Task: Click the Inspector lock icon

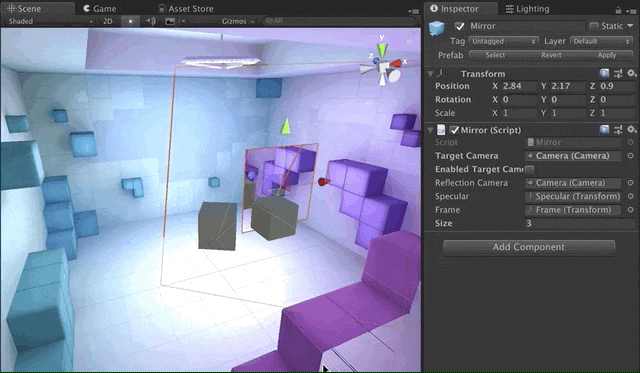Action: pos(618,10)
